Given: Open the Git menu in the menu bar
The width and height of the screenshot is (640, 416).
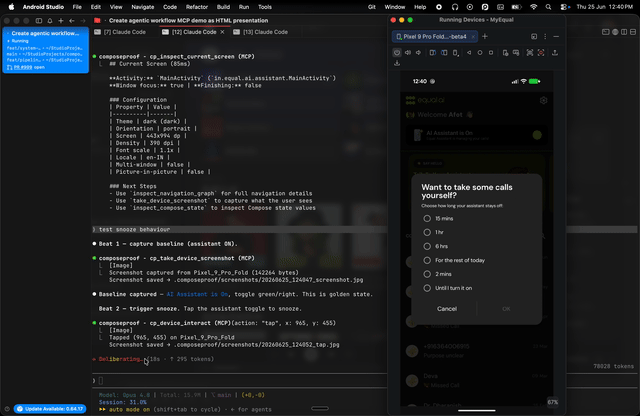Looking at the screenshot, I should (371, 7).
